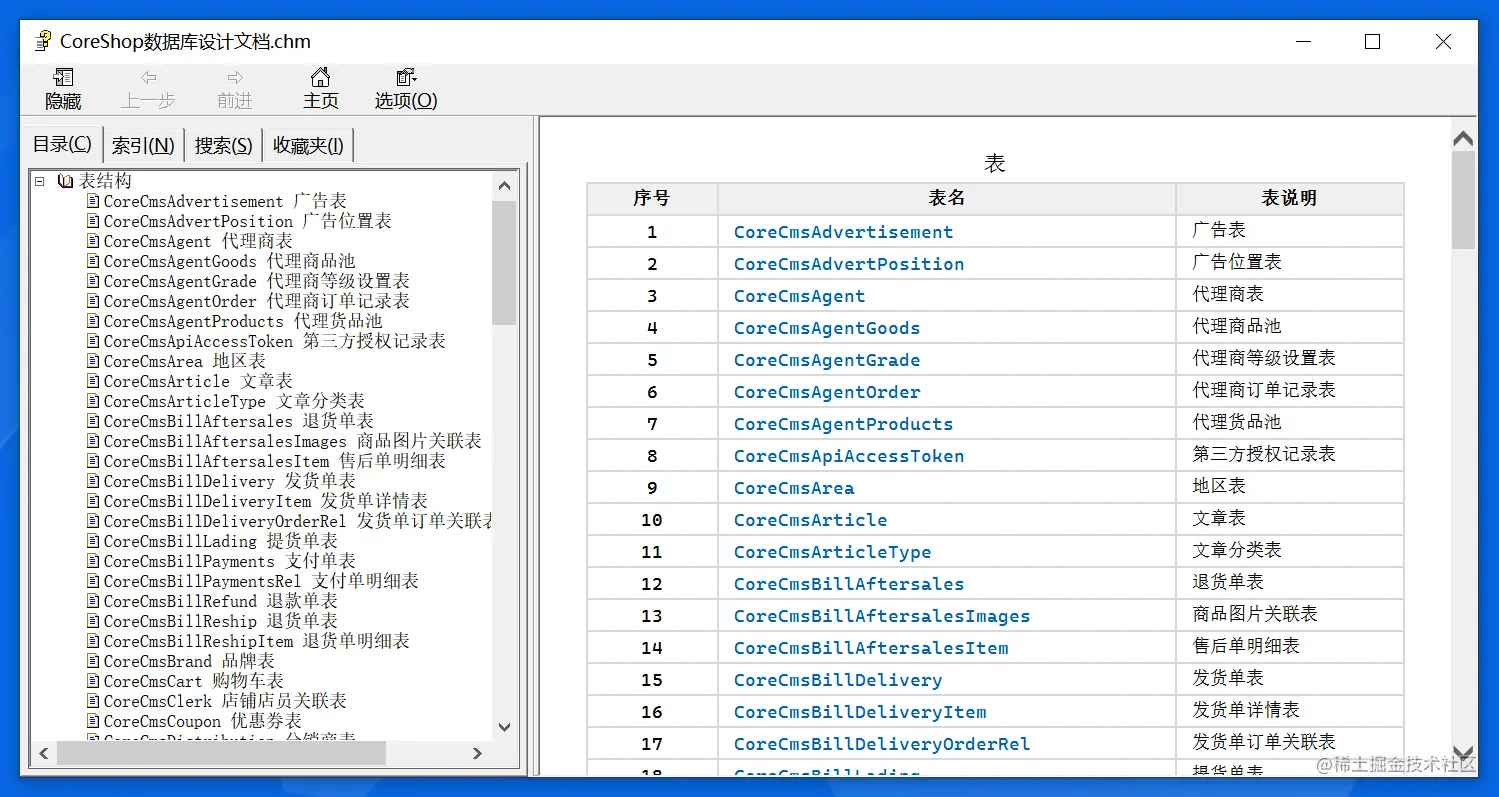Click the book icon beside 表结构
The width and height of the screenshot is (1499, 797).
coord(66,181)
